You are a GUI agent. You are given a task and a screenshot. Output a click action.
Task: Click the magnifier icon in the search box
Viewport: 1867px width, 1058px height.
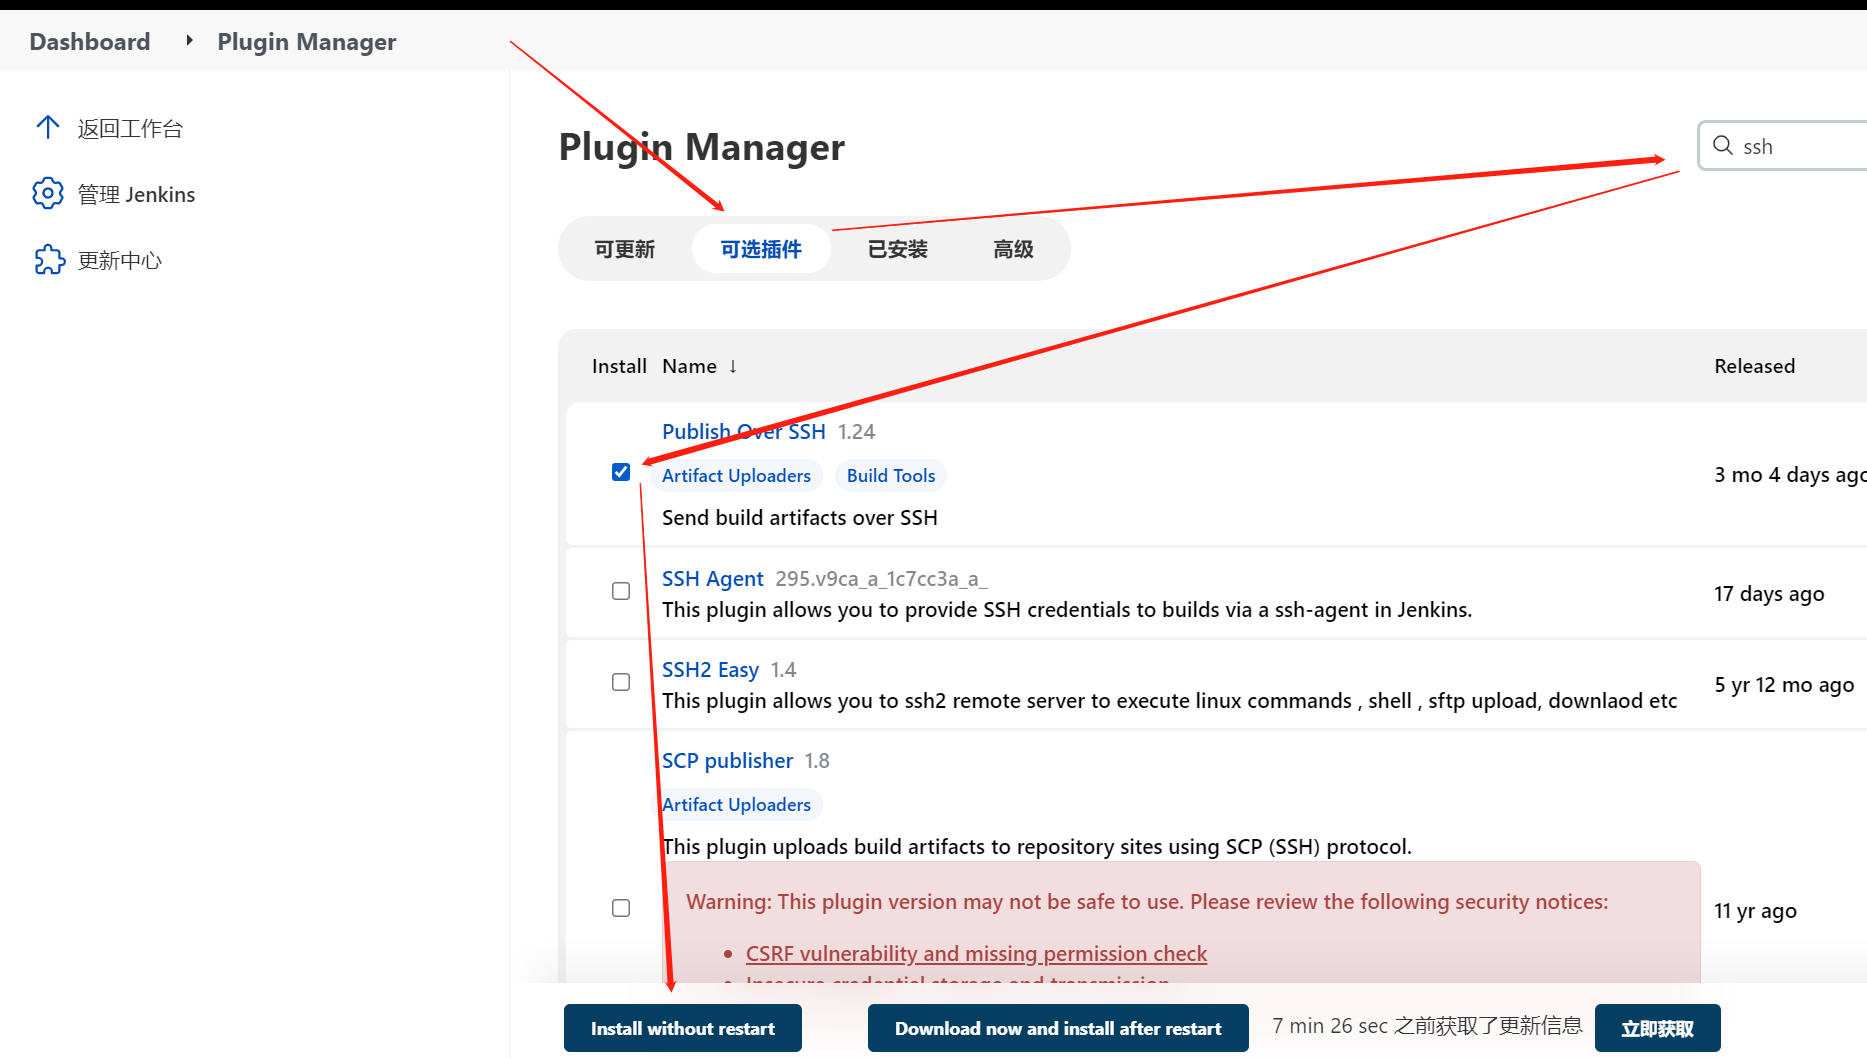[x=1723, y=146]
